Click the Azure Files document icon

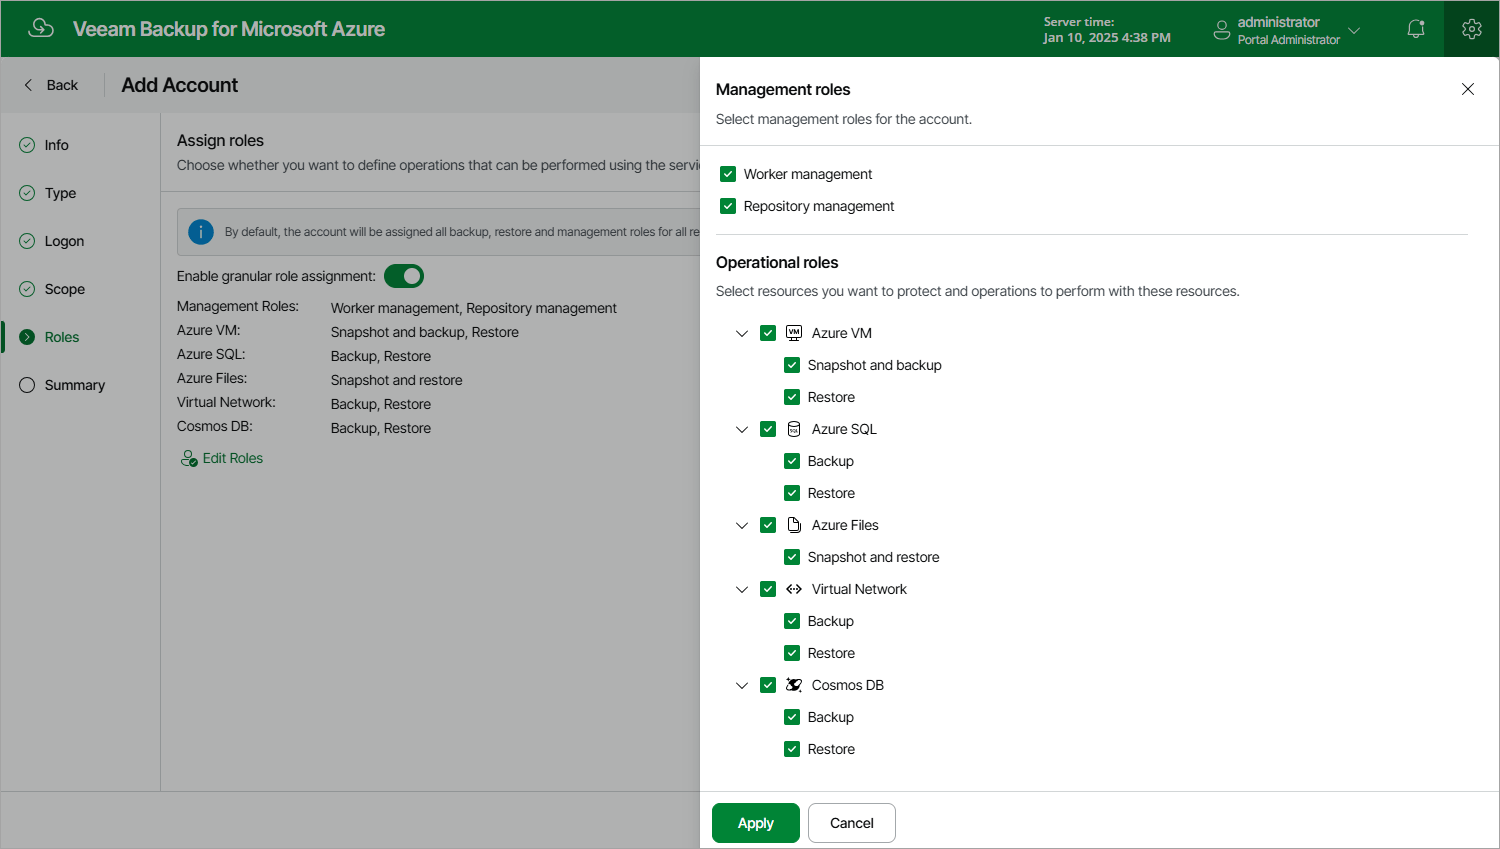tap(793, 524)
